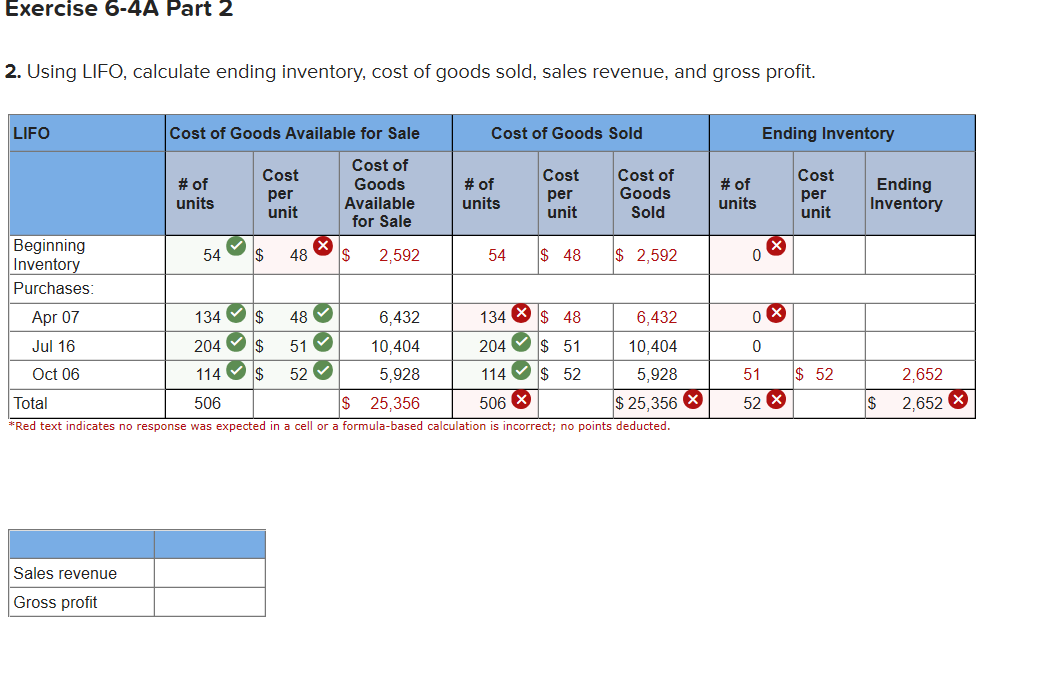Click red X beside total cost of goods sold 25,356
Screen dimensions: 1051x681
693,399
